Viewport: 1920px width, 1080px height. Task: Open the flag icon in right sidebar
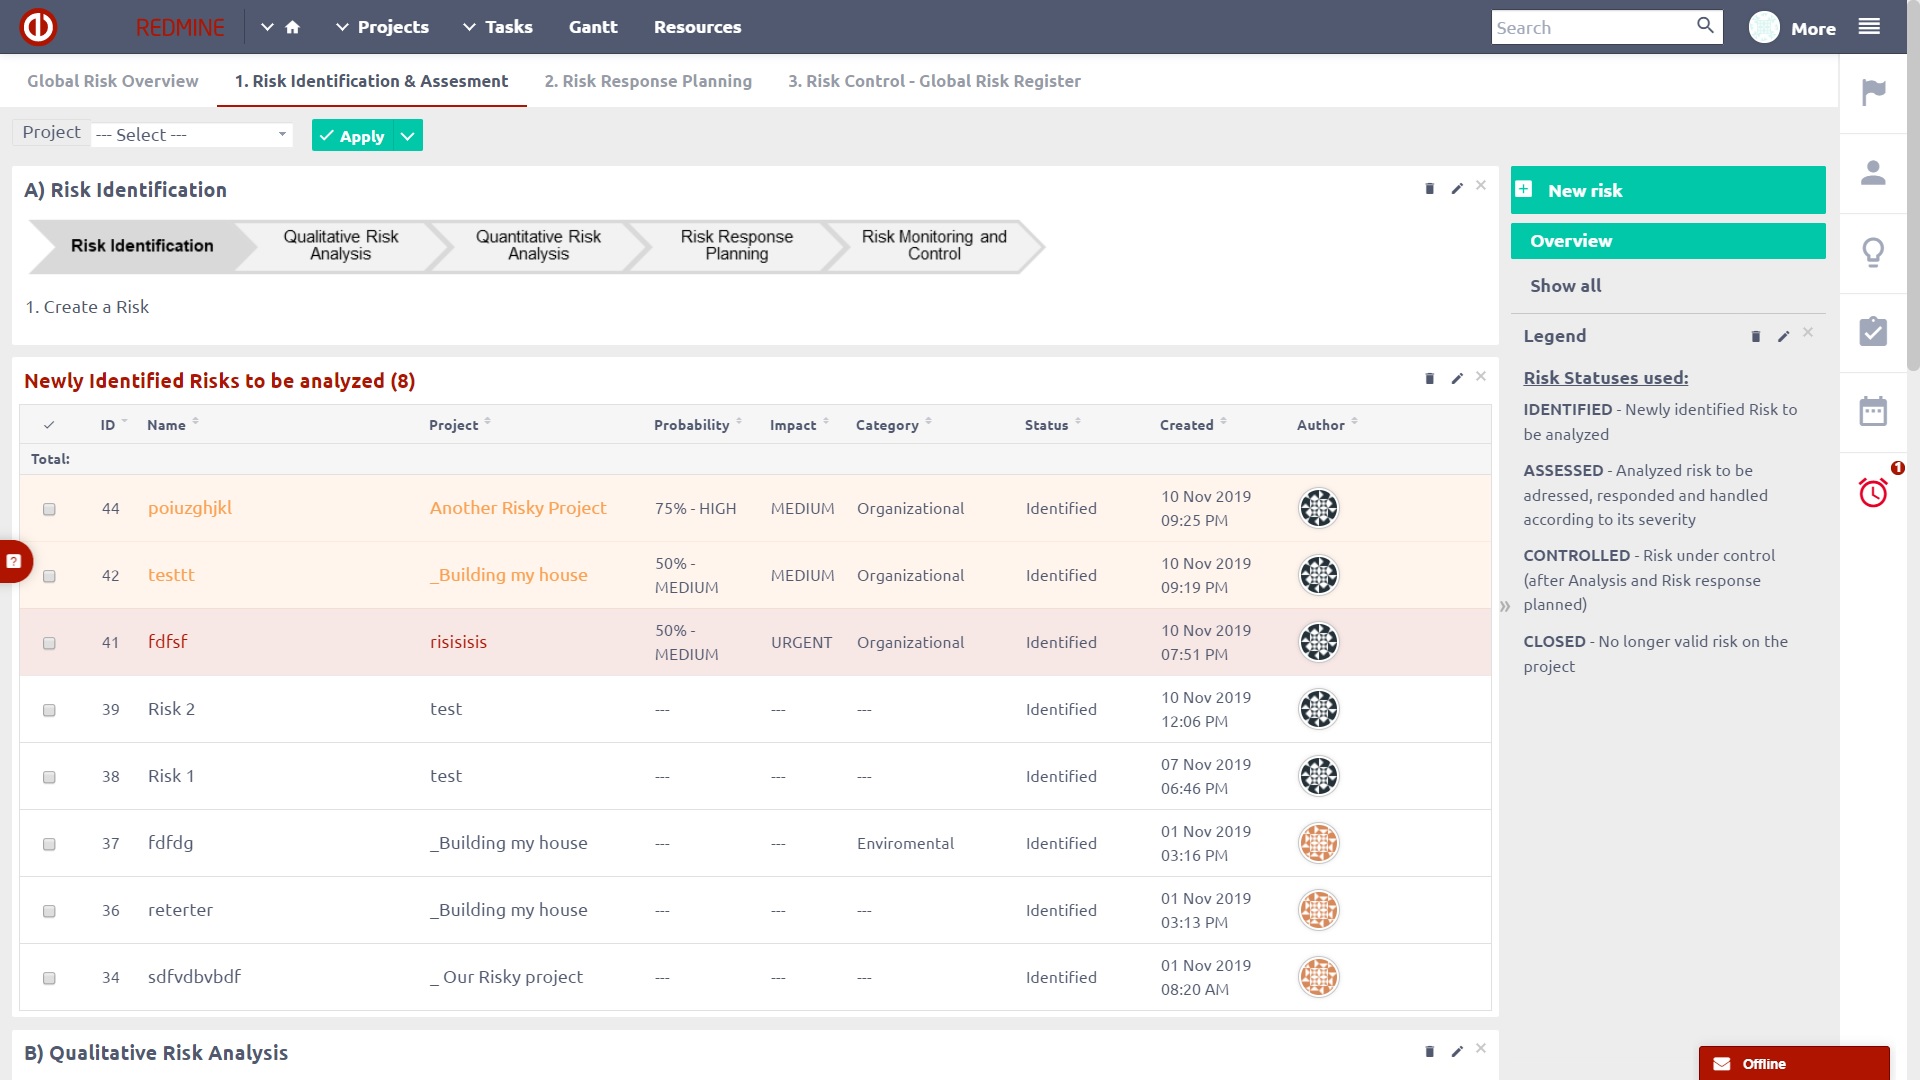coord(1873,92)
